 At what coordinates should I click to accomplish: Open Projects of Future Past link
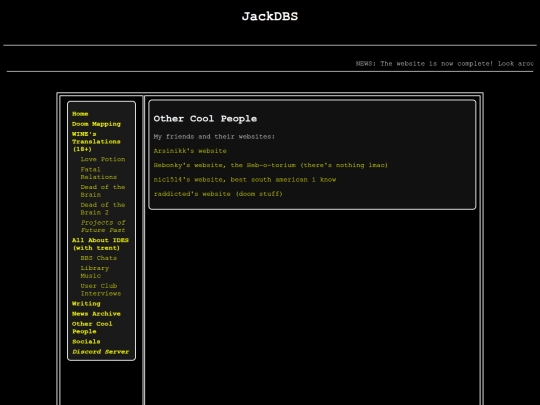click(x=103, y=226)
